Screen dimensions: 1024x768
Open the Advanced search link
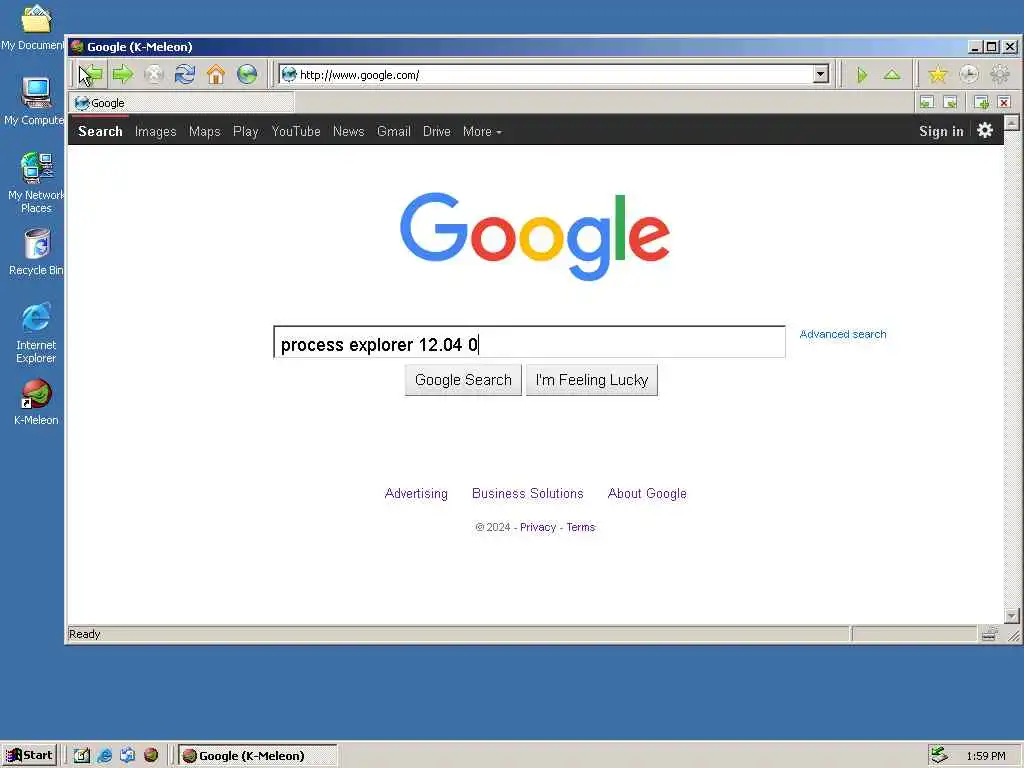coord(843,334)
